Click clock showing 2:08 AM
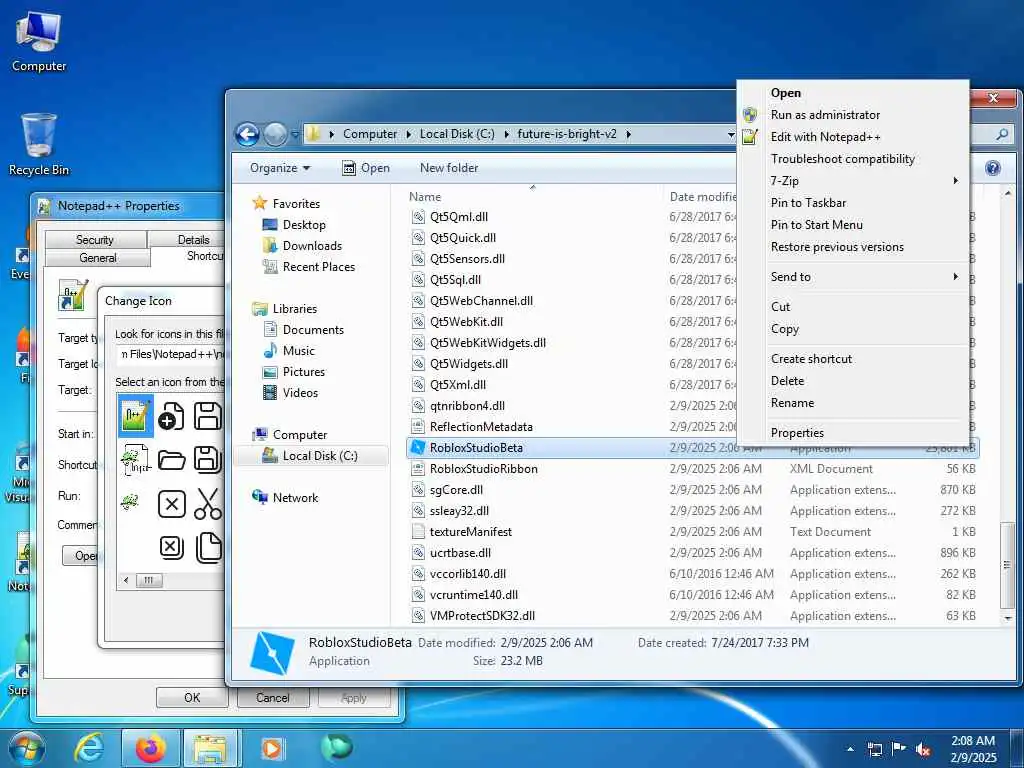 click(972, 749)
